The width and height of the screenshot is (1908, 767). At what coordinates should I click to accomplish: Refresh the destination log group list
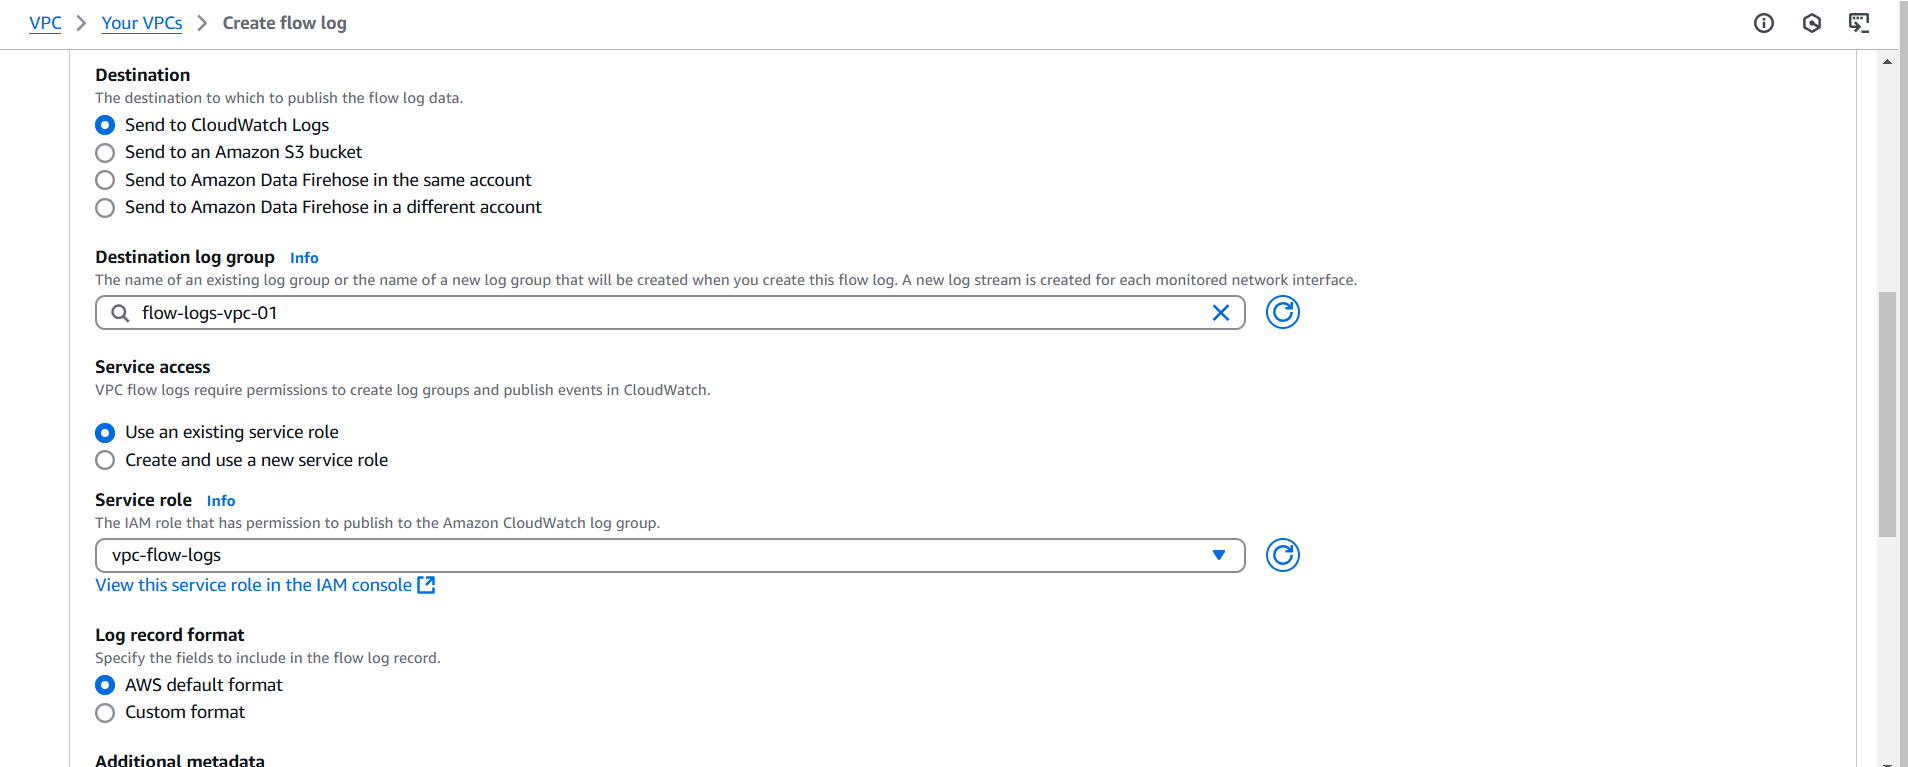pos(1283,313)
